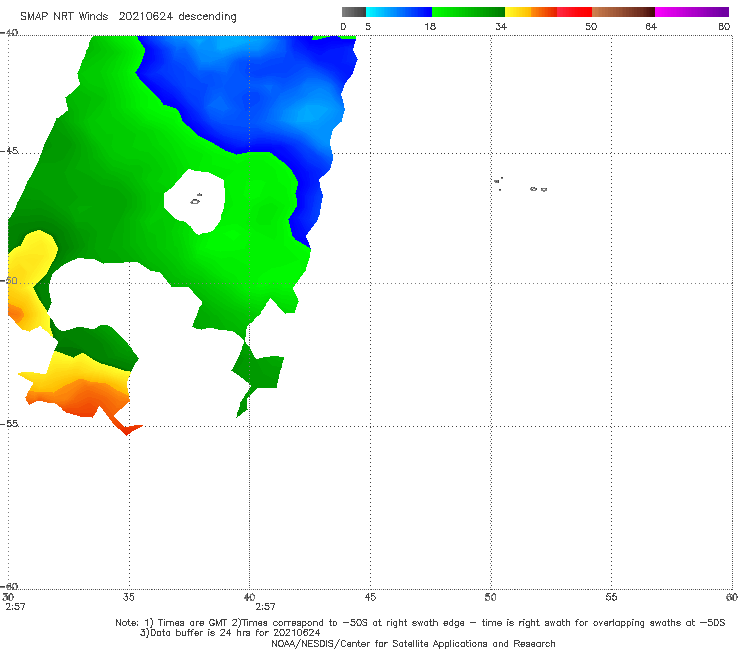Click the red wind tip near -55 latitude
The width and height of the screenshot is (740, 650).
point(128,429)
